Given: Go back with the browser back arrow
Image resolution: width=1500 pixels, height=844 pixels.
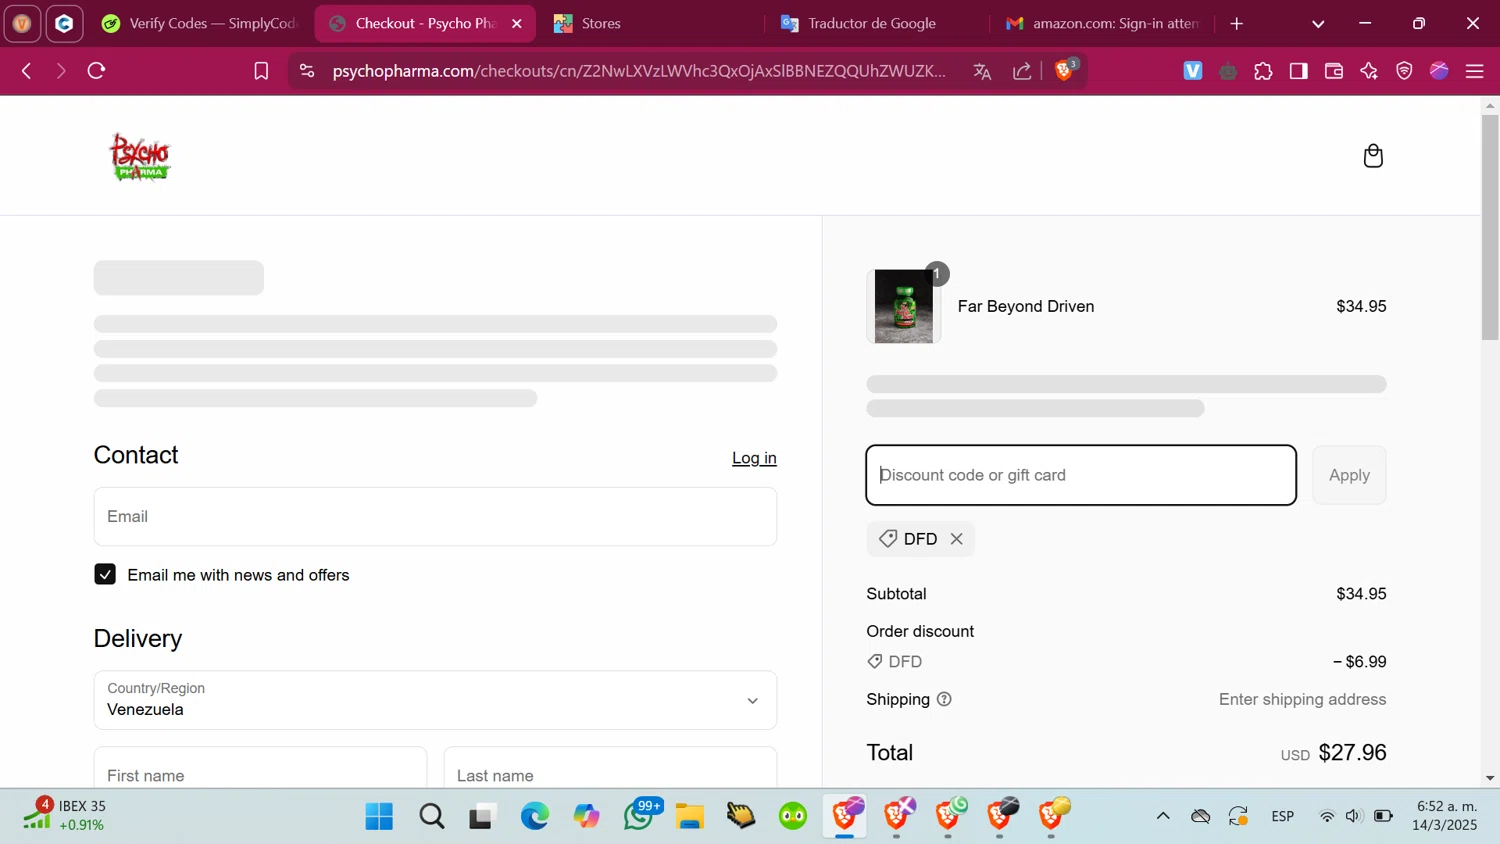Looking at the screenshot, I should click(x=27, y=71).
